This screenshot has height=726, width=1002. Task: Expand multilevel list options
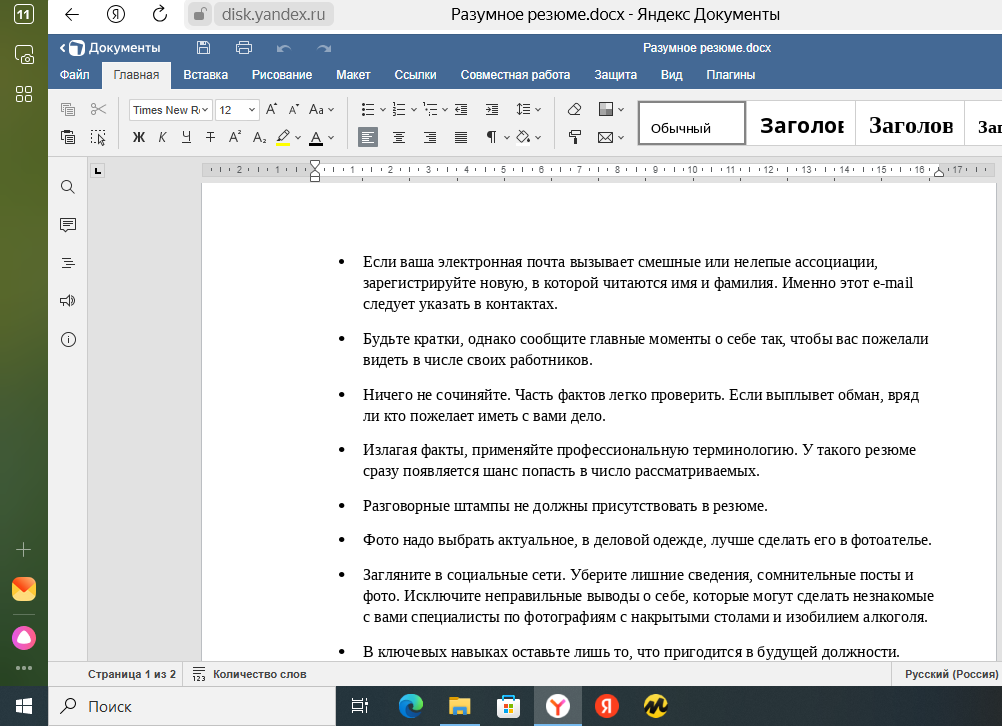pos(445,110)
